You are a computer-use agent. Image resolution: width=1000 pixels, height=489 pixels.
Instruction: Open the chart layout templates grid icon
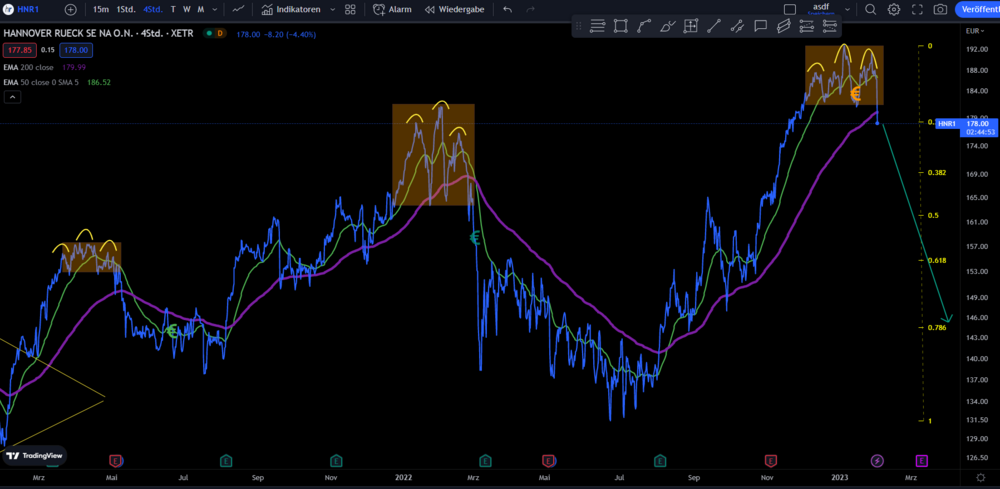(350, 9)
